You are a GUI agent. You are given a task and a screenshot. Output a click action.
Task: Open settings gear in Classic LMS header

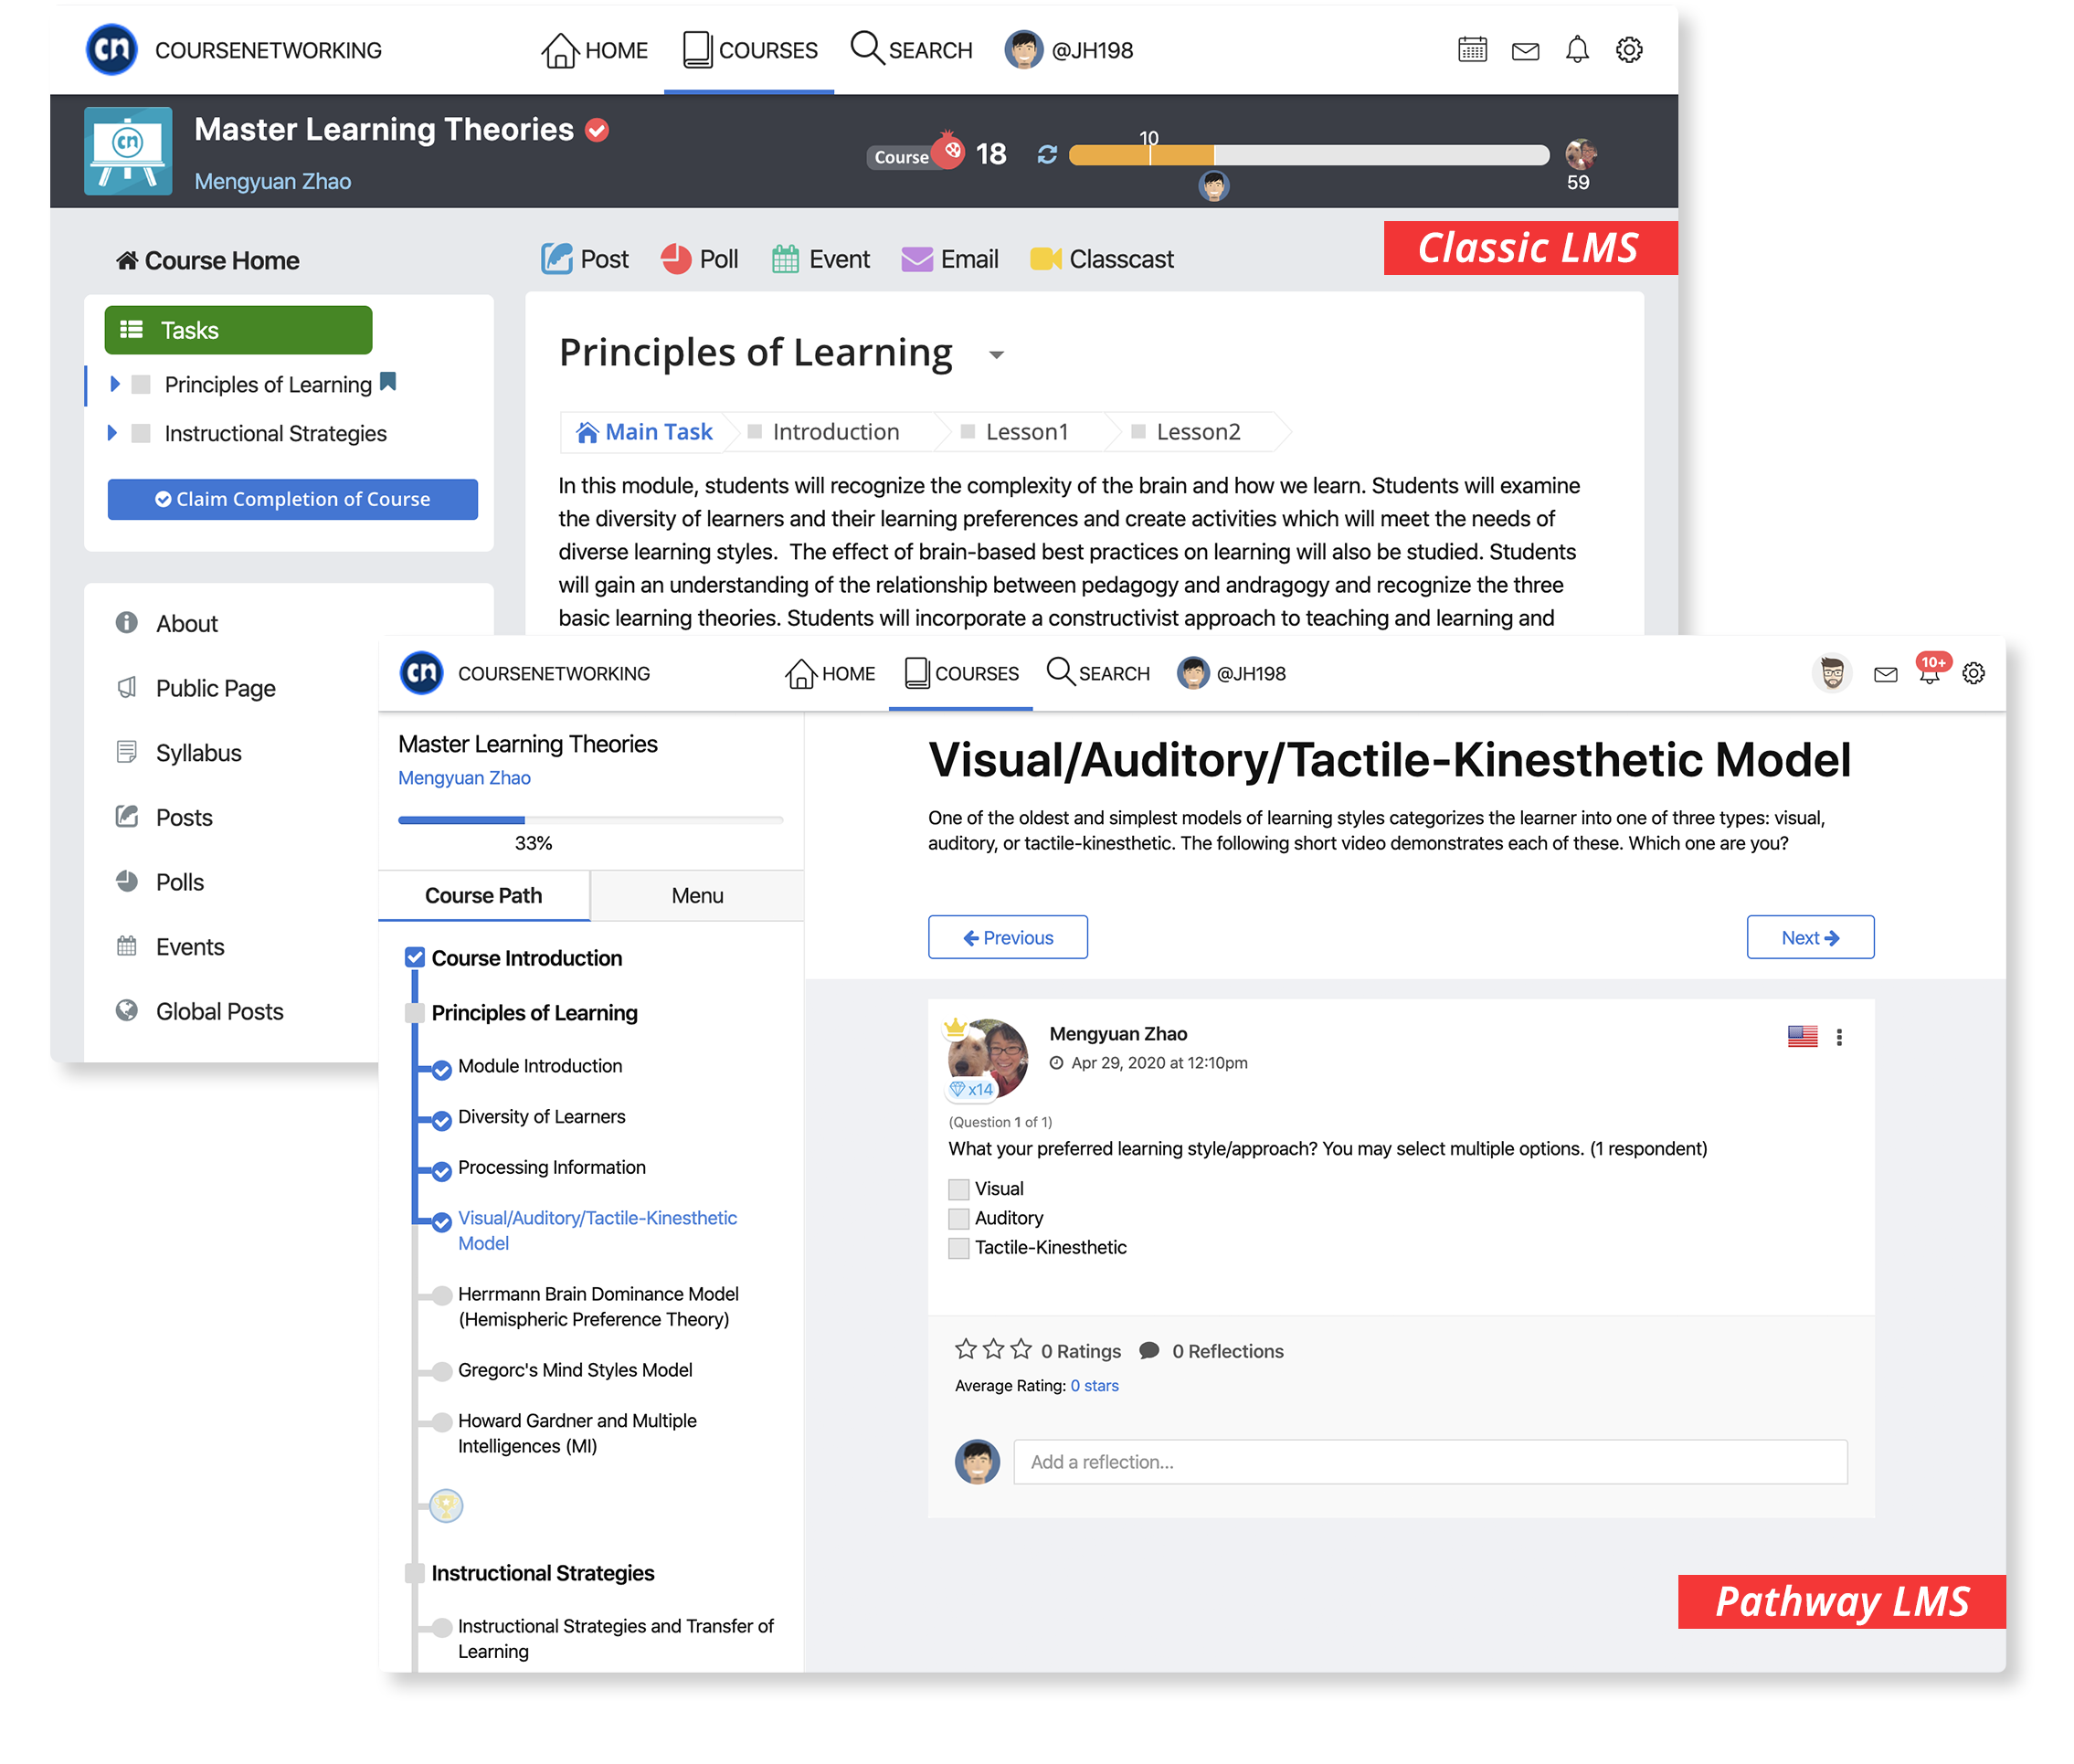click(1629, 49)
